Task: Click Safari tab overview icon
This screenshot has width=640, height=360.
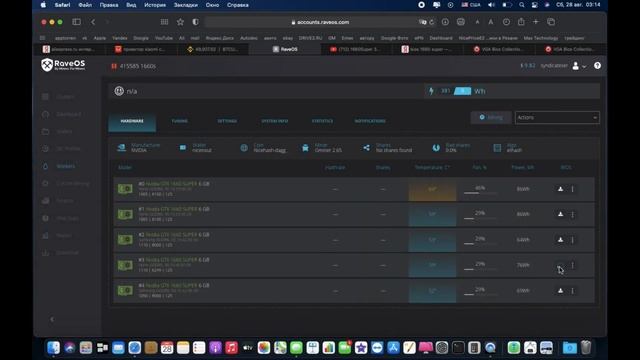Action: 551,22
